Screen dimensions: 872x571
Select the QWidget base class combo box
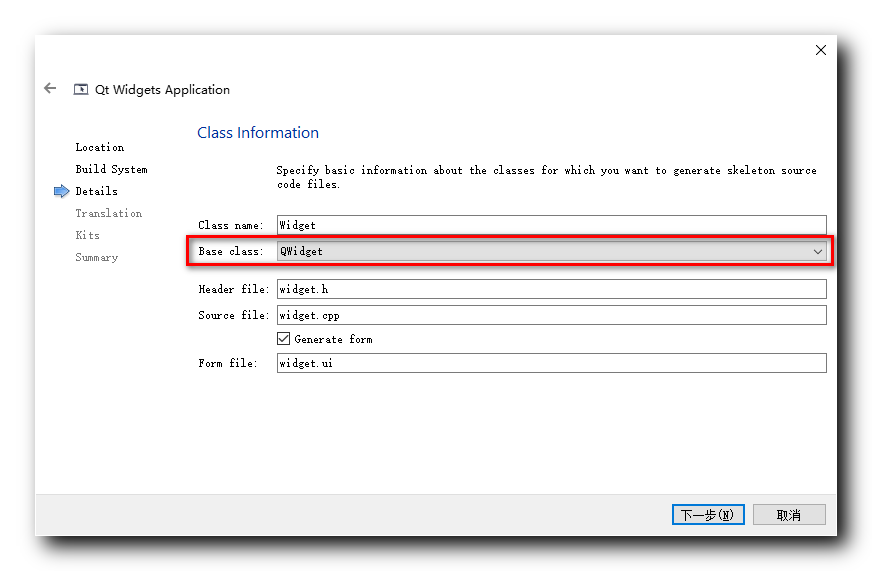(x=552, y=251)
